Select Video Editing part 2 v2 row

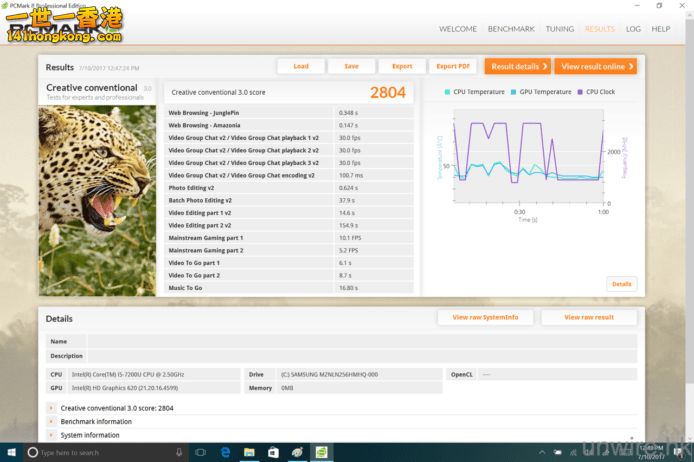click(289, 225)
